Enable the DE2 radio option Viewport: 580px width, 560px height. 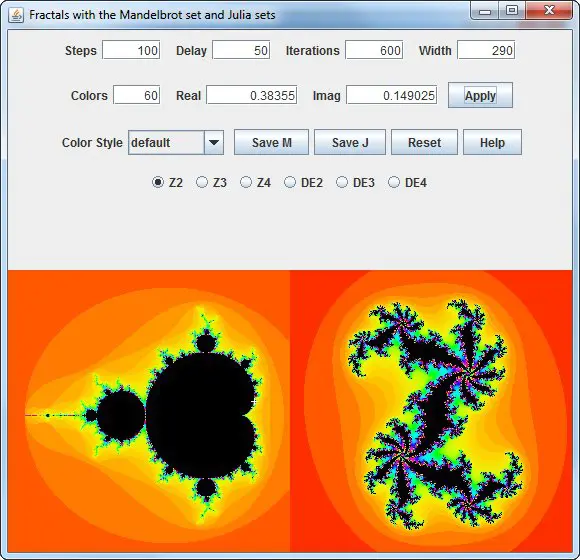point(290,182)
